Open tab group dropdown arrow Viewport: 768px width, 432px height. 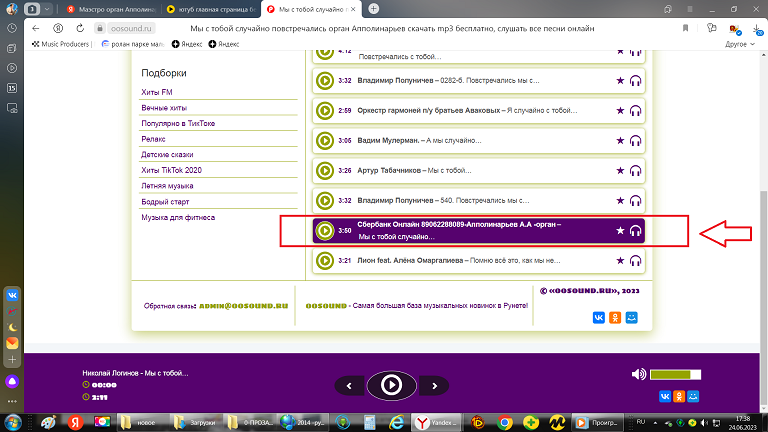coord(47,9)
